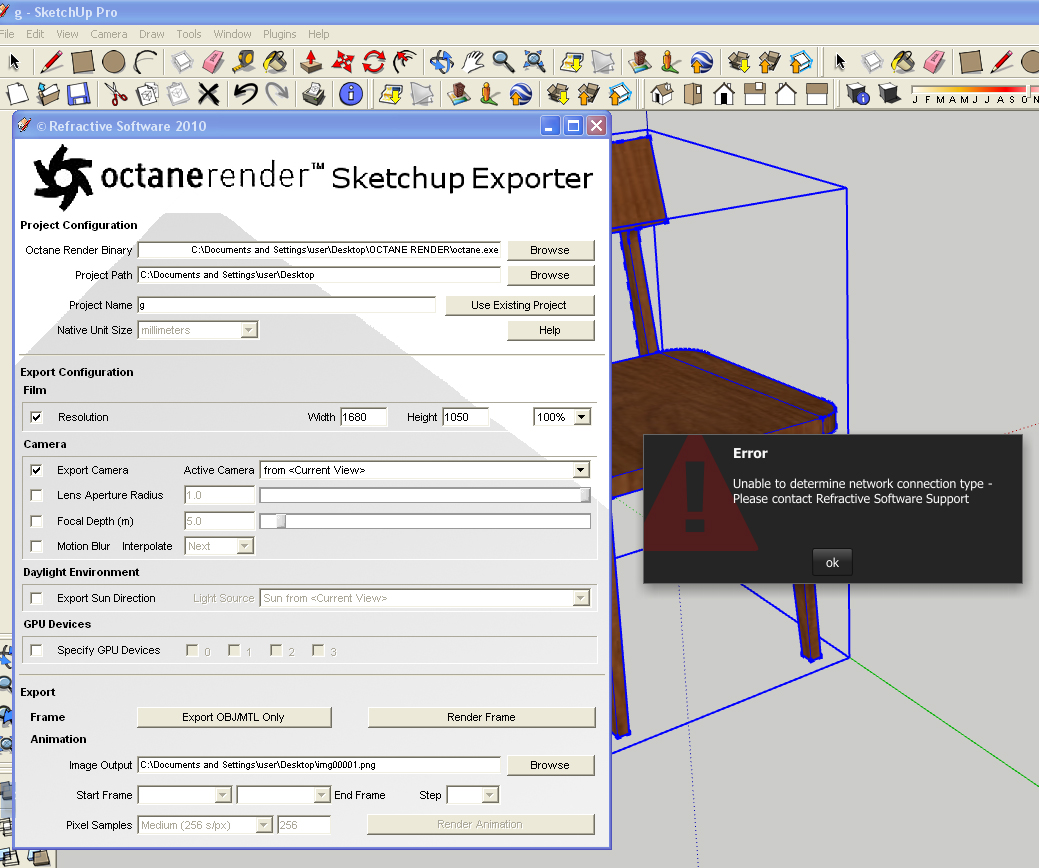This screenshot has width=1039, height=868.
Task: Enable Export Sun Direction checkbox
Action: pos(36,598)
